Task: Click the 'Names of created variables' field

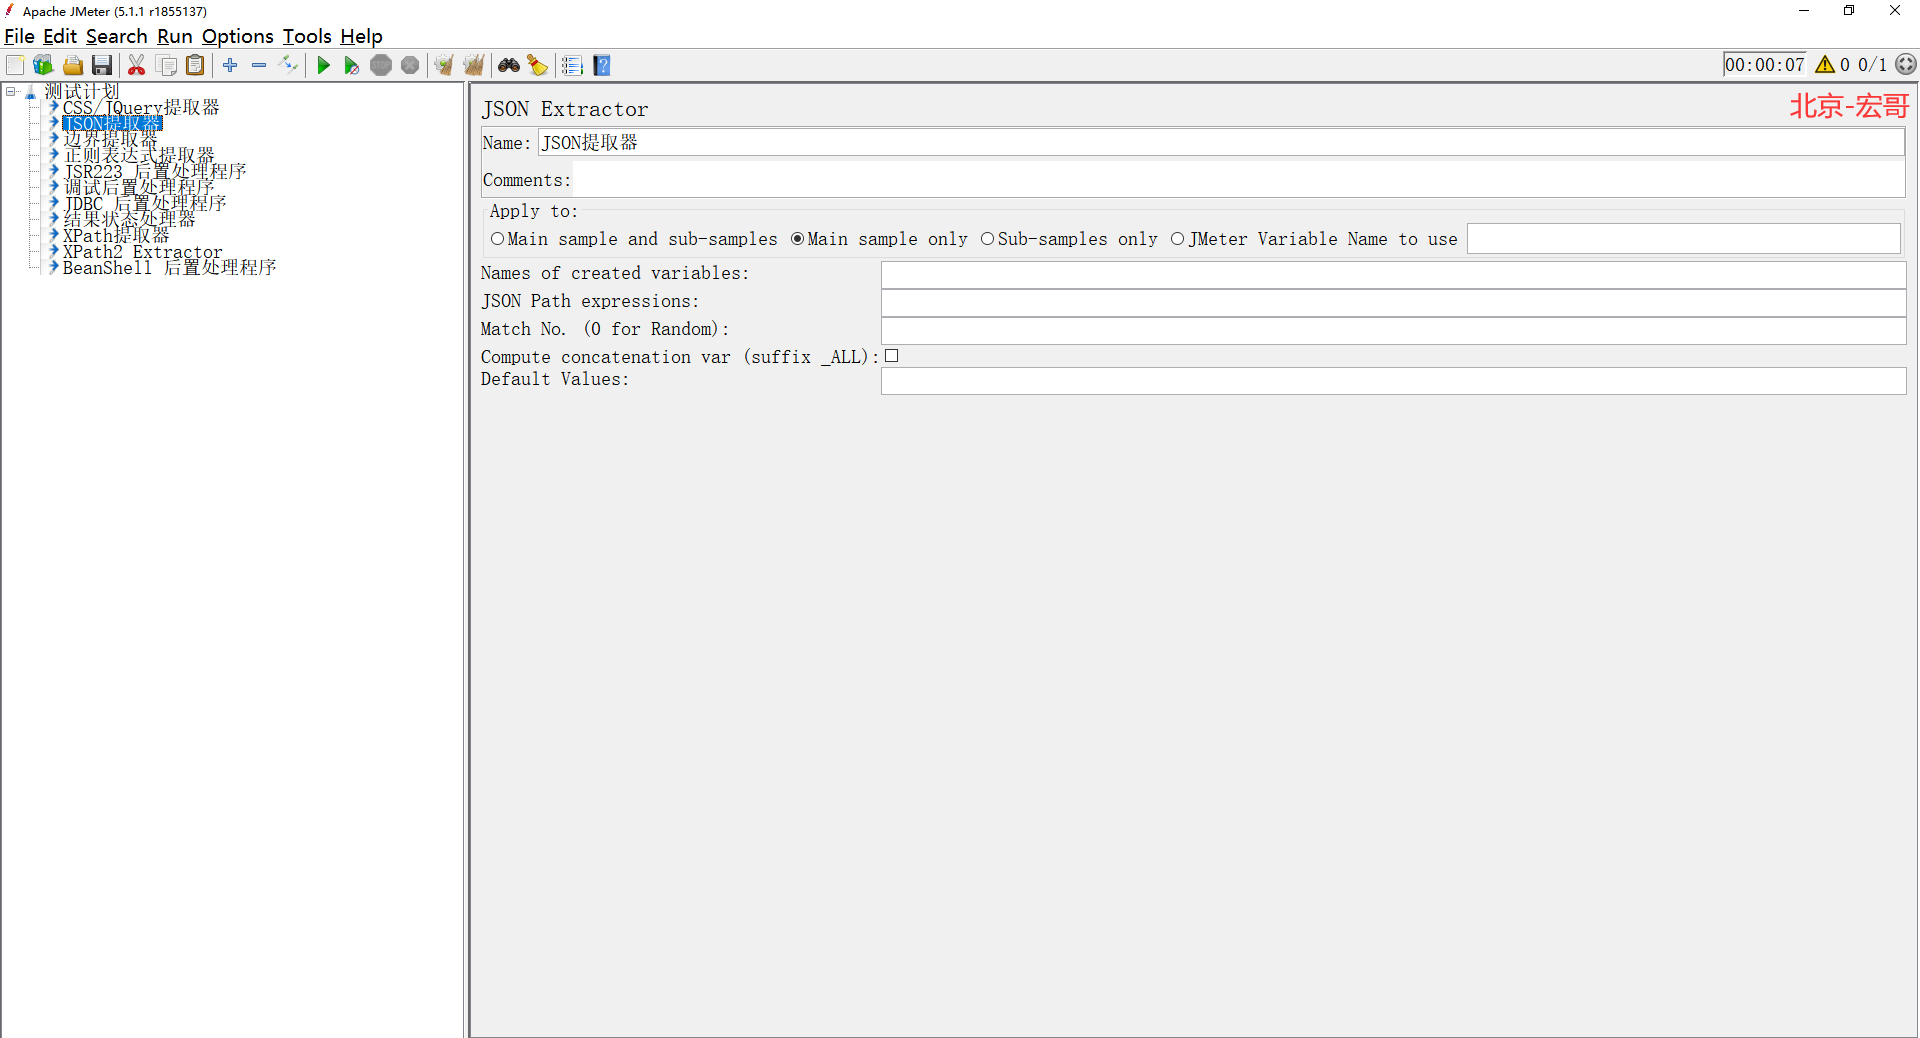Action: tap(1393, 275)
